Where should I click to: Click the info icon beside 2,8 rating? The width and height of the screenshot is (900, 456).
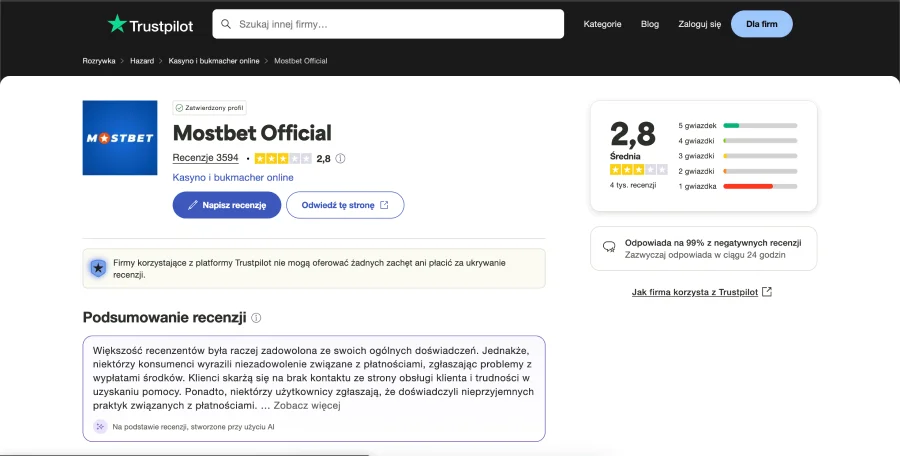[340, 159]
